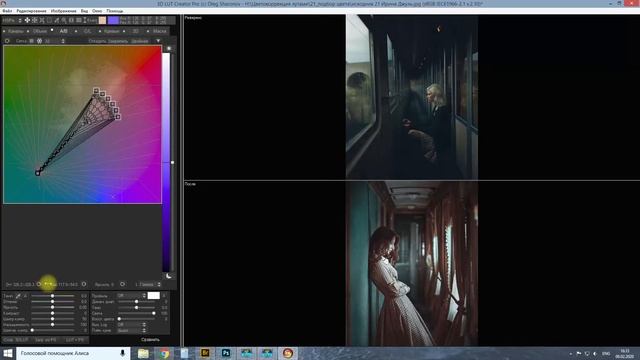640x360 pixels.
Task: Switch to the Каналы tab
Action: 16,31
